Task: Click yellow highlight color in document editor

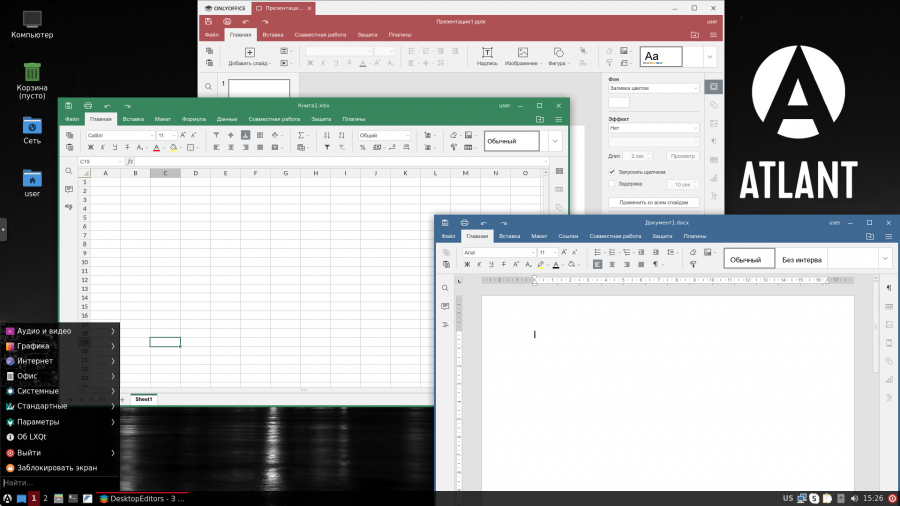Action: point(540,264)
